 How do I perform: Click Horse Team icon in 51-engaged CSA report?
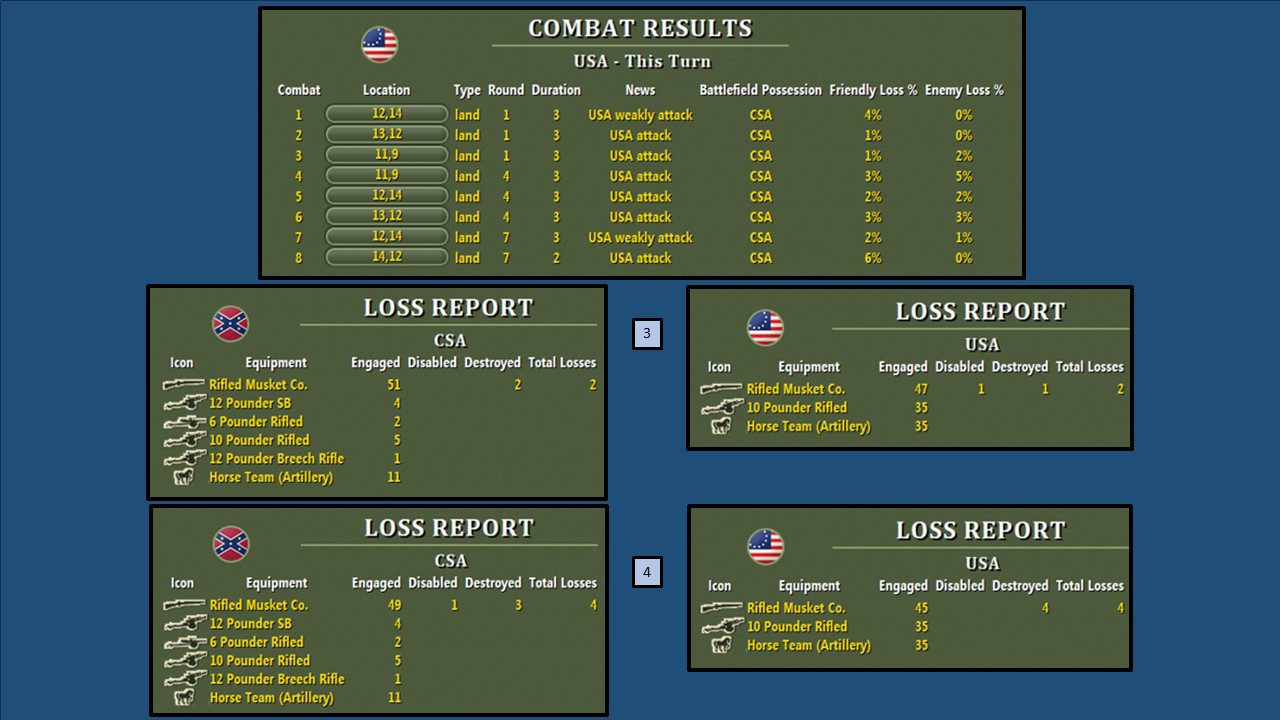183,477
